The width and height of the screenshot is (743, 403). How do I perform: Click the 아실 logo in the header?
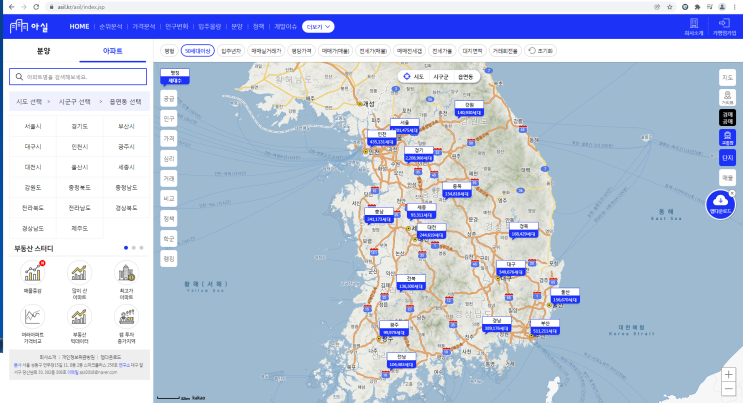coord(29,26)
